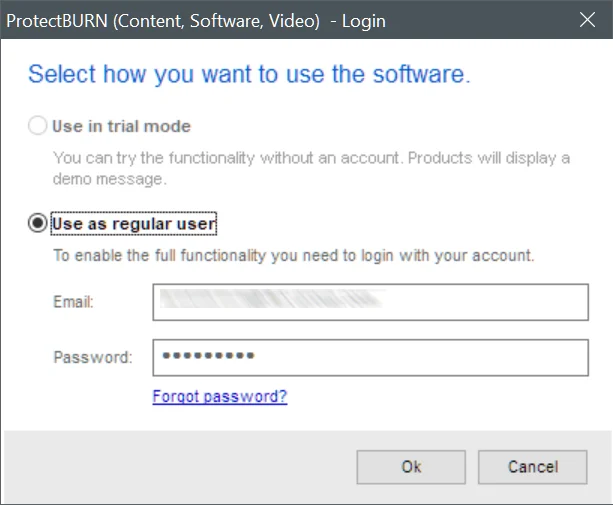Focus the Password input field

[370, 357]
